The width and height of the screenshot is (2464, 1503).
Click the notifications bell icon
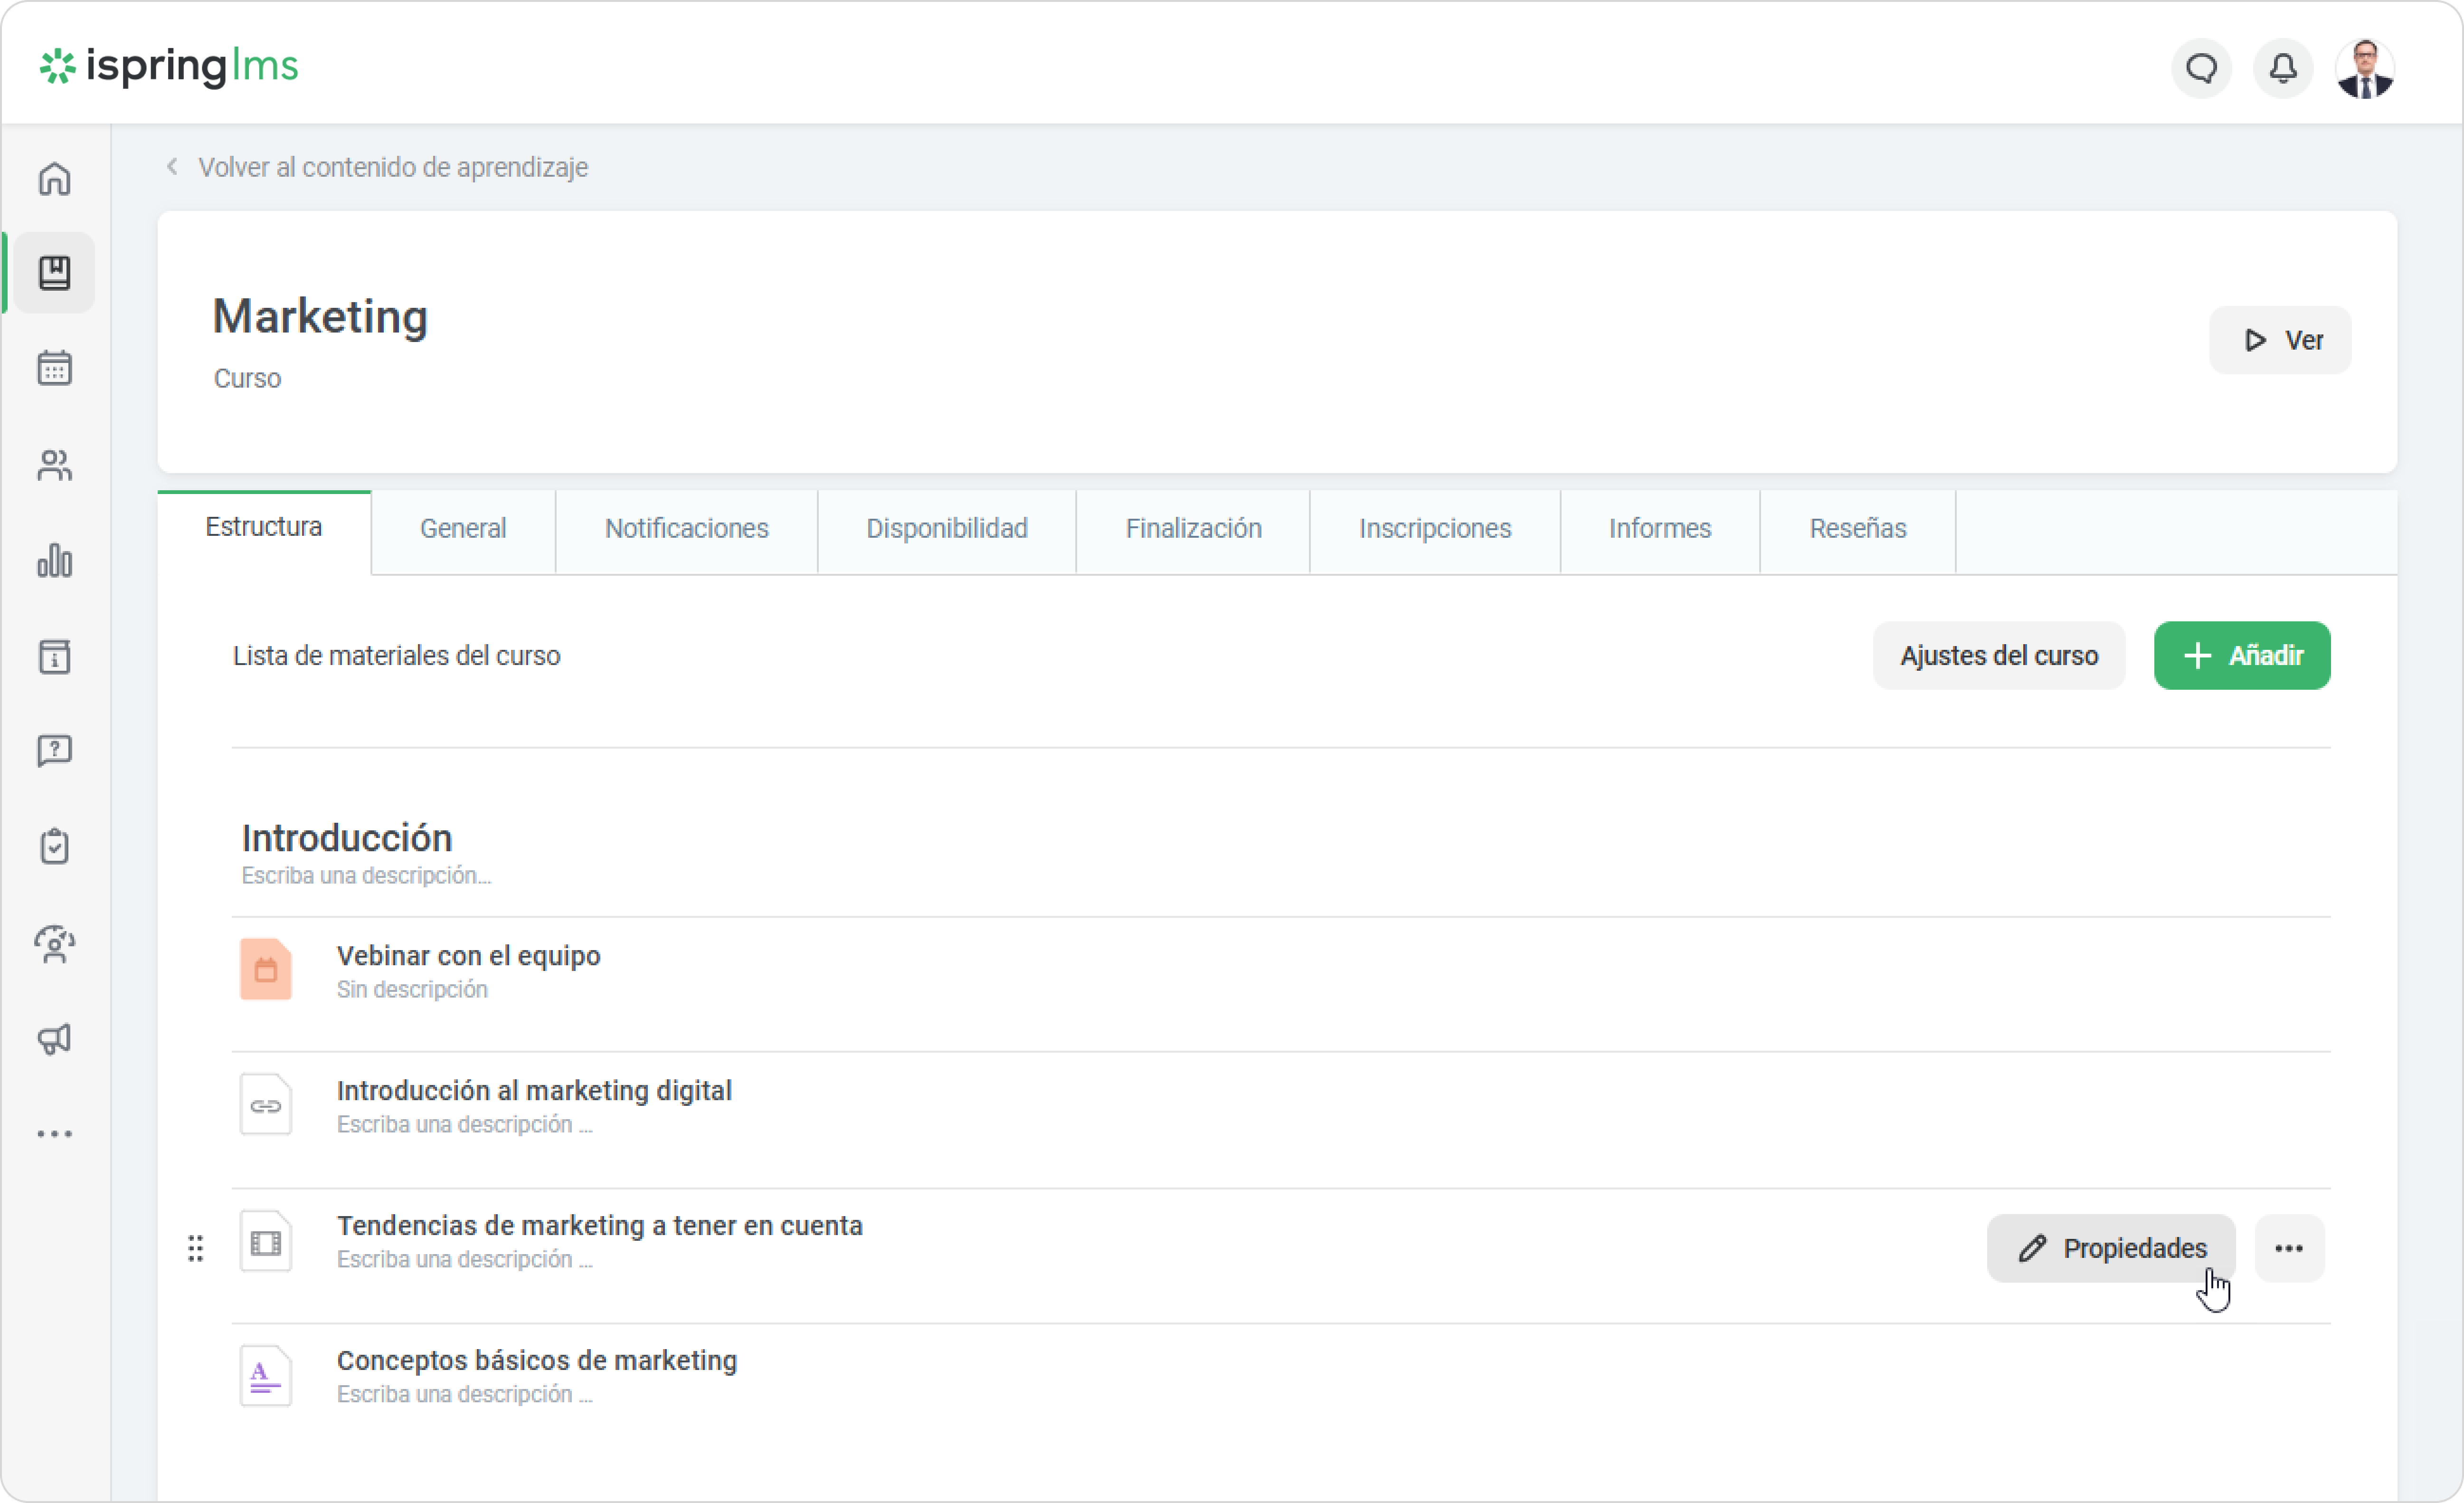tap(2282, 69)
